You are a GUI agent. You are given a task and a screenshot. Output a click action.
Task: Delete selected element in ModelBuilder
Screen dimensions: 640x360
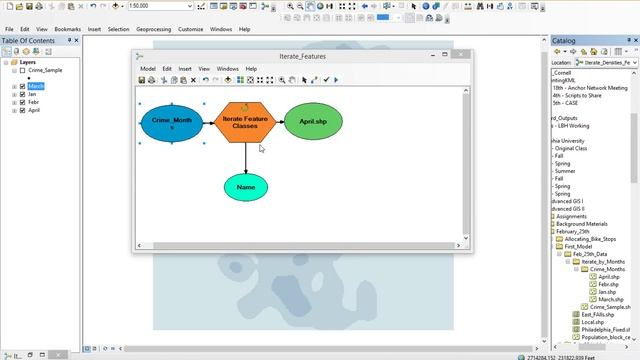(x=193, y=80)
